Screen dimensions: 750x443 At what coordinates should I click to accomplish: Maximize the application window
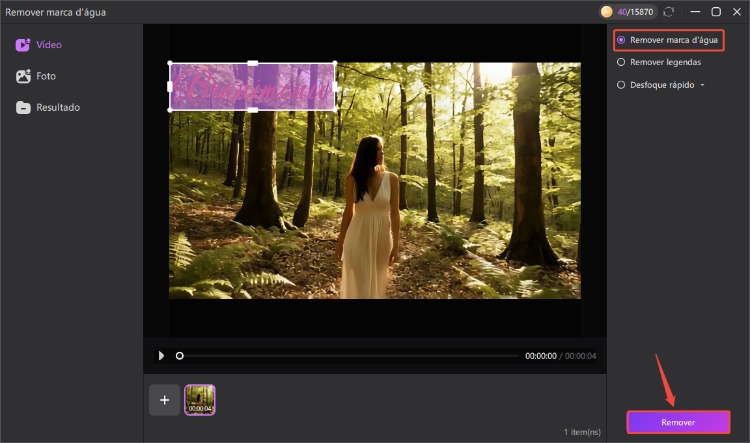[x=715, y=11]
